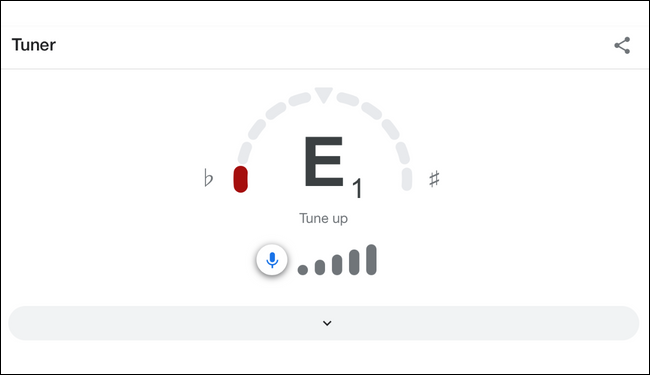Click the gray segment above red indicator
Screen dimensions: 650x375
pos(245,153)
